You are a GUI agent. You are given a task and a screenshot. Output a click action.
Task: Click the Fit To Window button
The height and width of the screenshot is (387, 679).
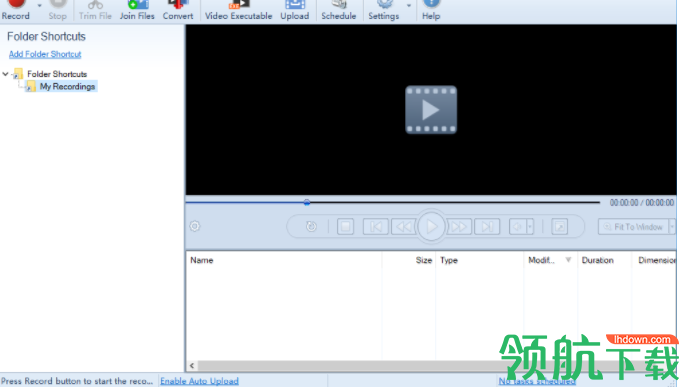[x=634, y=227]
